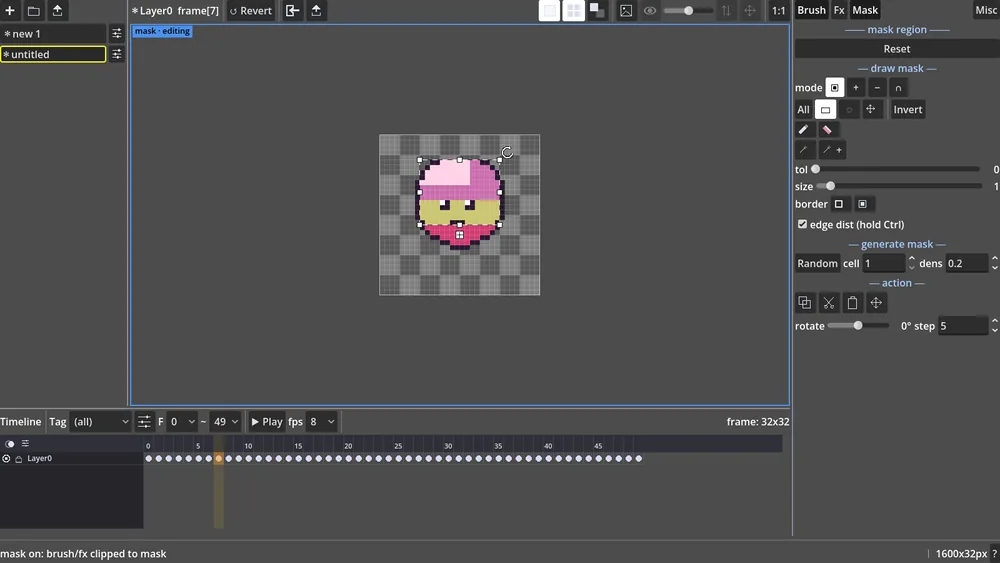Switch to the Brush tab
This screenshot has height=563, width=1000.
811,10
